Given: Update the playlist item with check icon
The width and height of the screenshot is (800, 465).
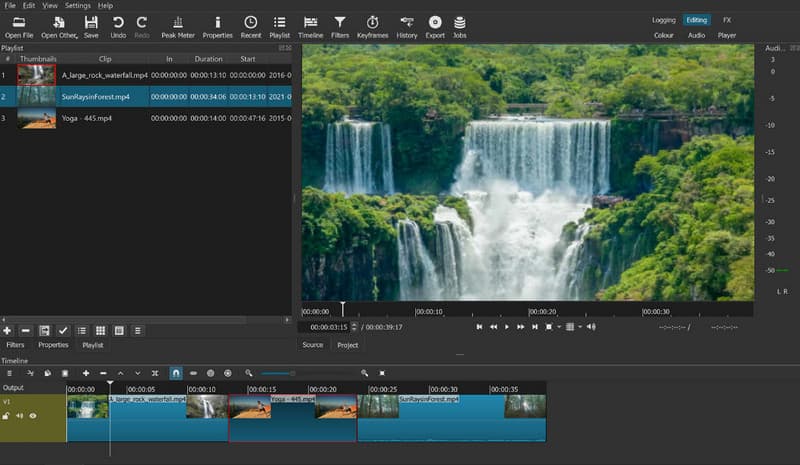Looking at the screenshot, I should pos(63,331).
